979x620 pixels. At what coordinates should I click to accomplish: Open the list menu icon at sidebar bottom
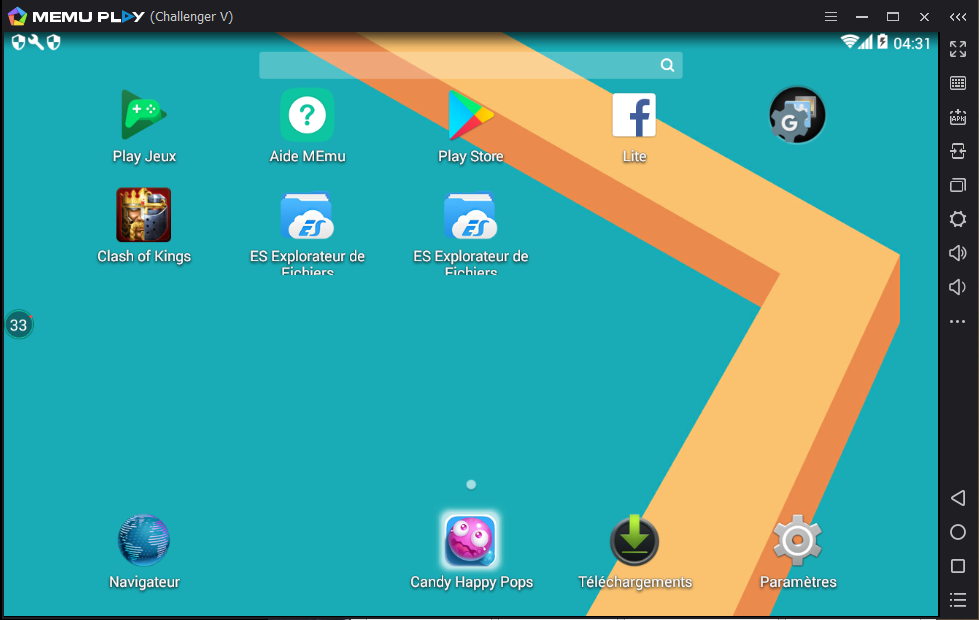point(958,600)
